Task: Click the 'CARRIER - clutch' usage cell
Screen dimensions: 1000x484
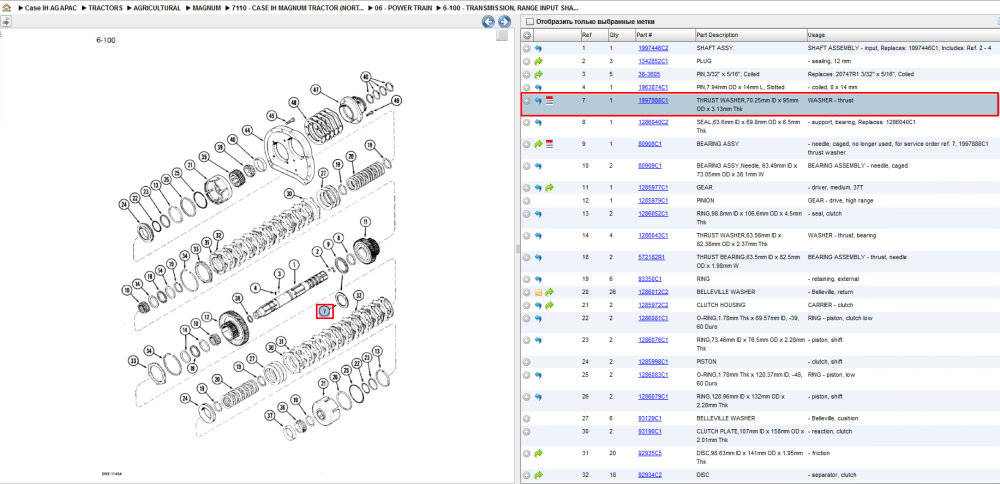Action: pyautogui.click(x=830, y=305)
